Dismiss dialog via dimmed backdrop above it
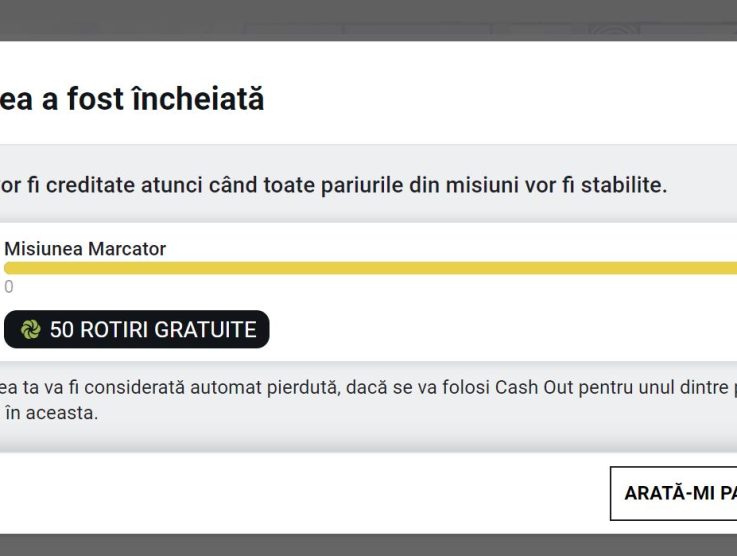 (x=368, y=20)
